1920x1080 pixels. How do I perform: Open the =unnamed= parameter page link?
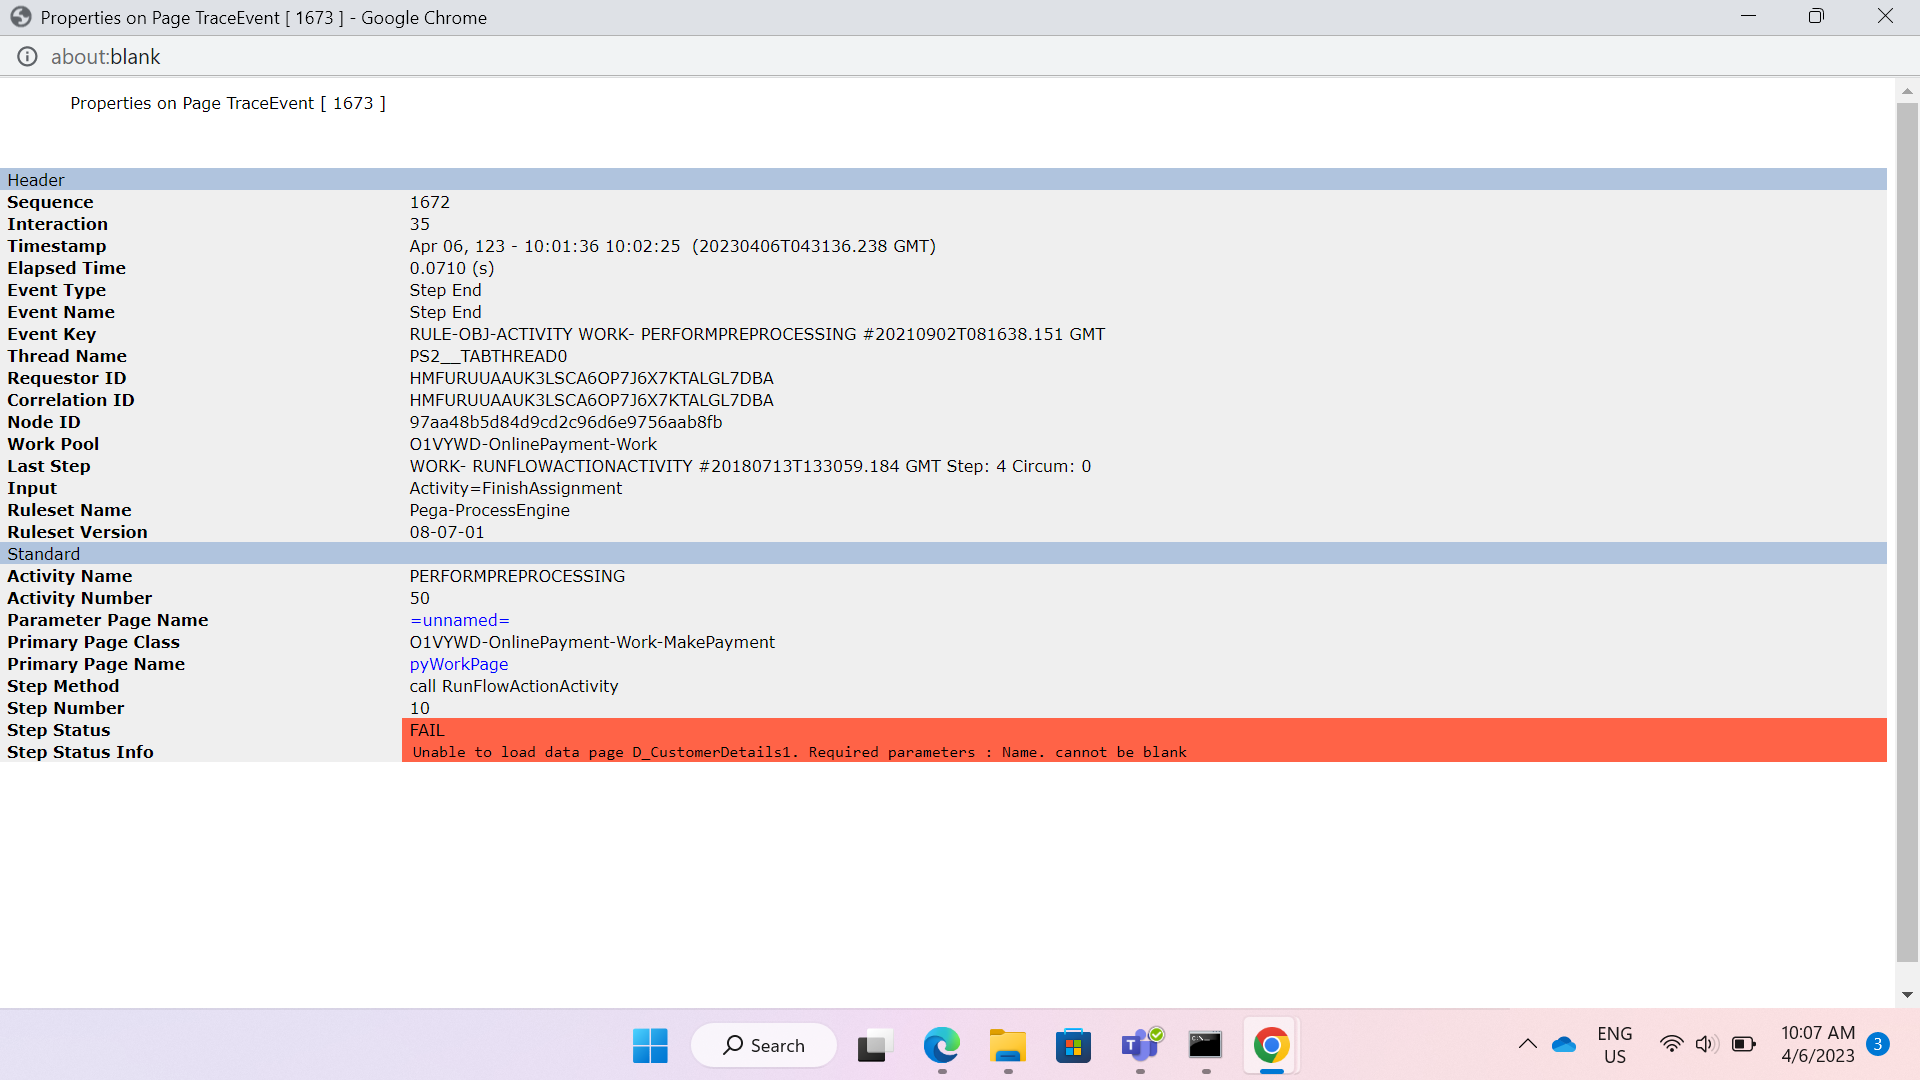[x=459, y=620]
